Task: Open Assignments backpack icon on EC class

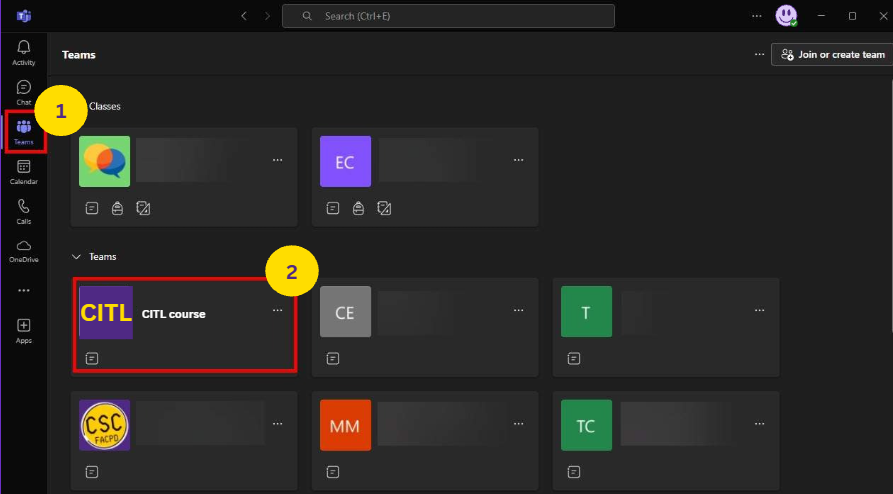Action: coord(359,208)
